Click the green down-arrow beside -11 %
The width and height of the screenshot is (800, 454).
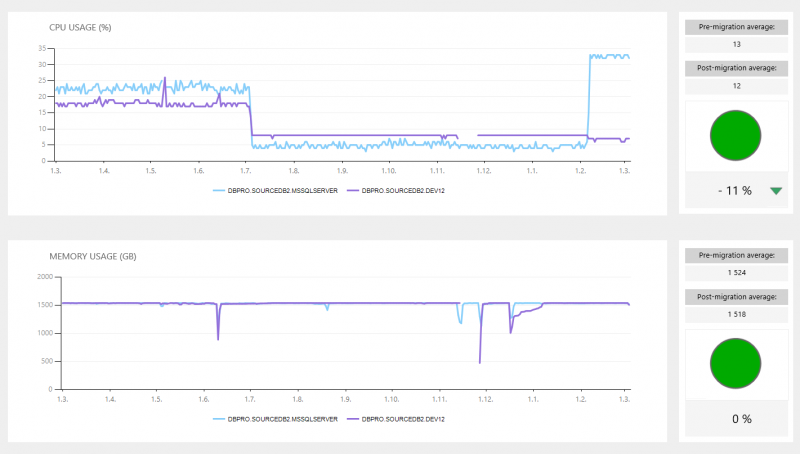pyautogui.click(x=777, y=190)
